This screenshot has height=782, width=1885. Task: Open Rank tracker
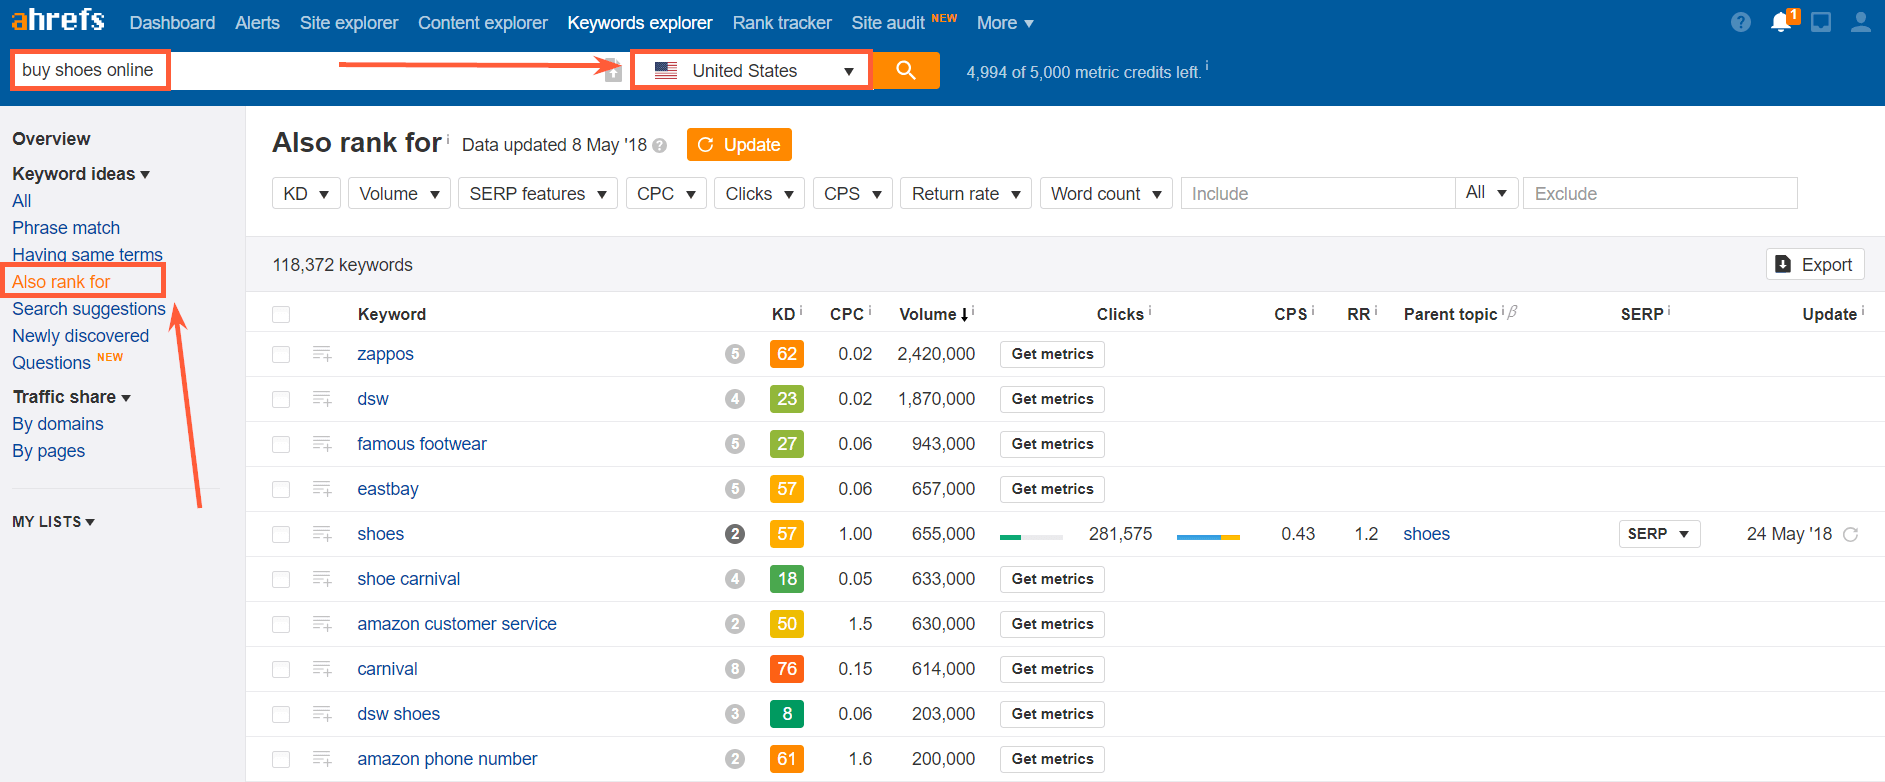pyautogui.click(x=782, y=23)
